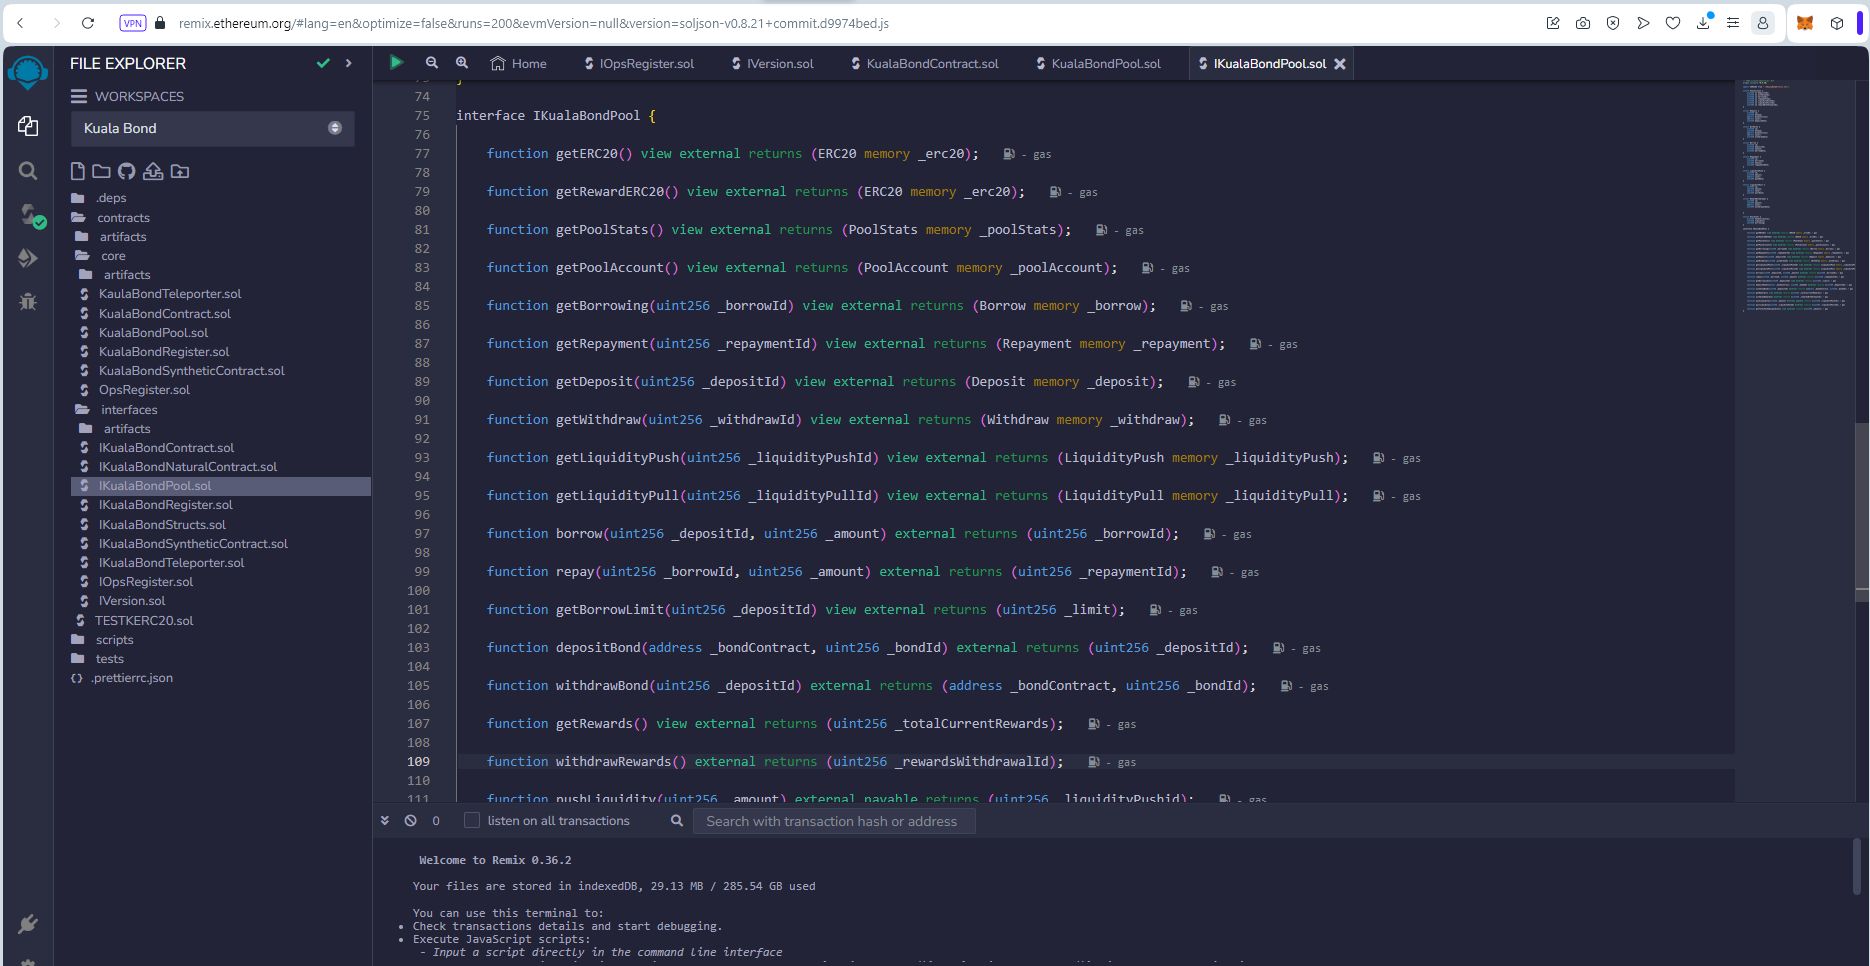This screenshot has height=966, width=1870.
Task: Open Deploy & run transactions icon
Action: coord(28,258)
